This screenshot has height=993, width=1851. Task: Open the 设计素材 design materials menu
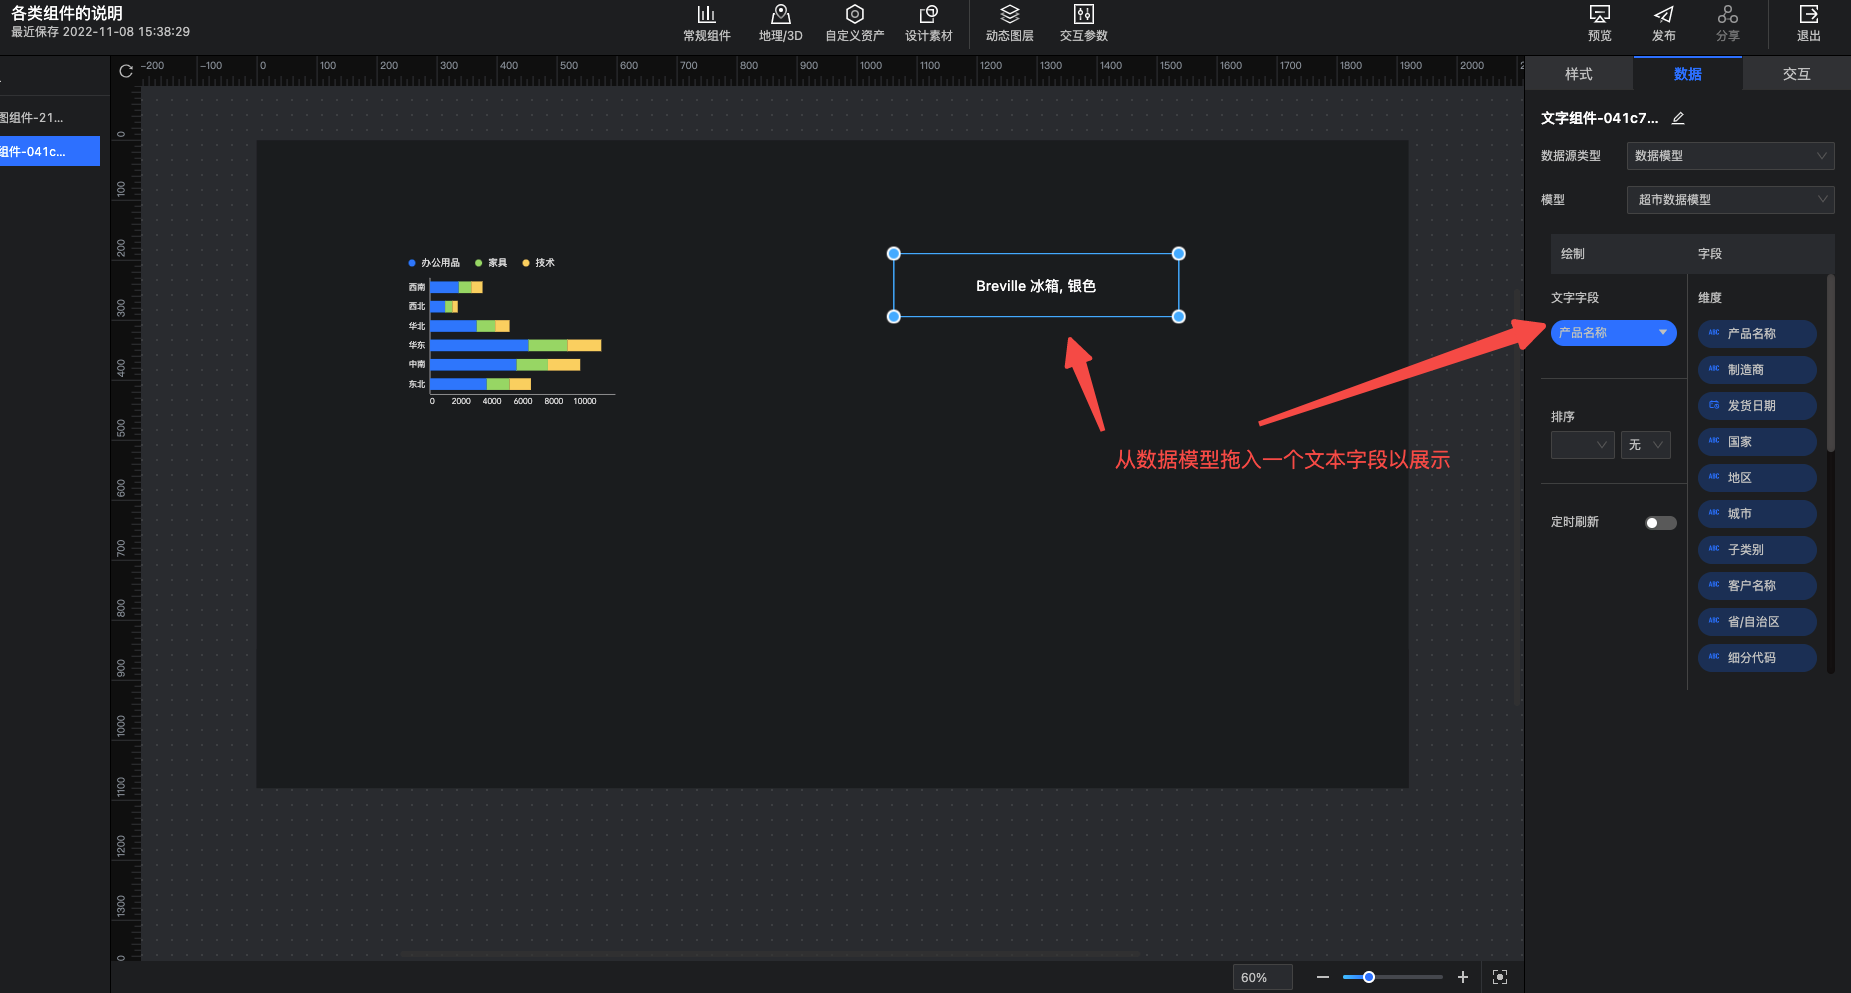[928, 23]
